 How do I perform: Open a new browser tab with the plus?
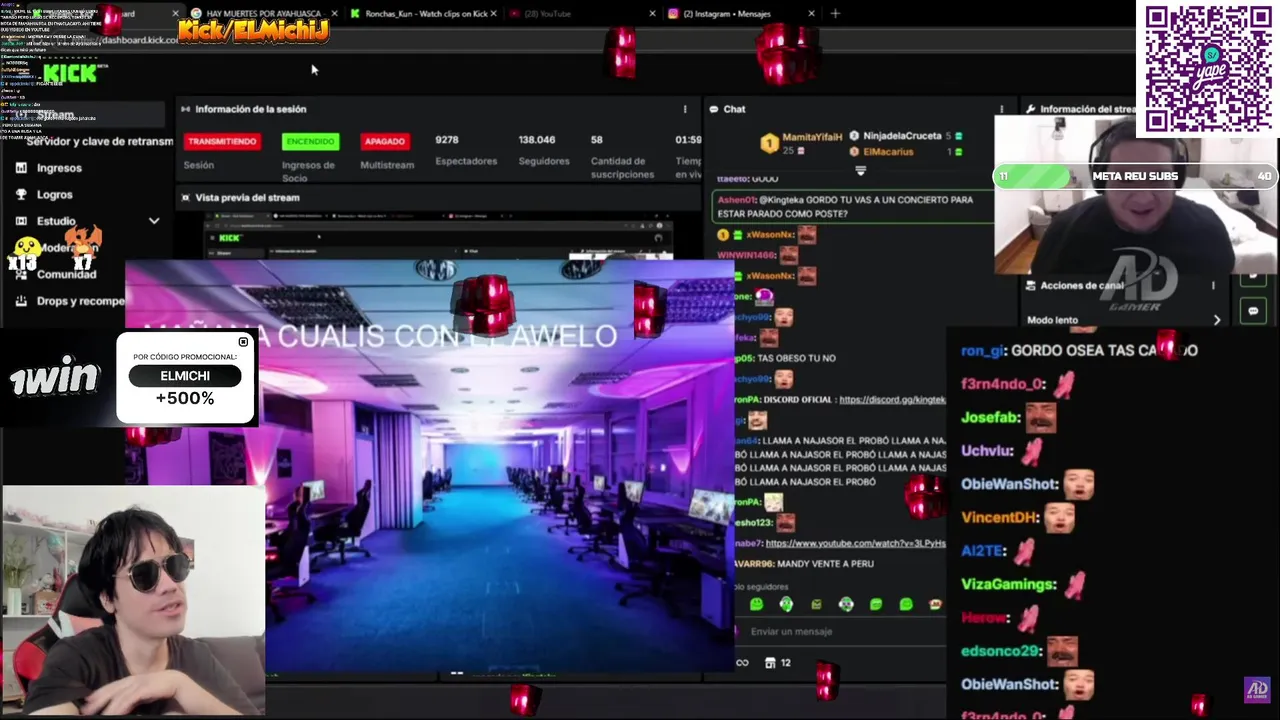[835, 13]
